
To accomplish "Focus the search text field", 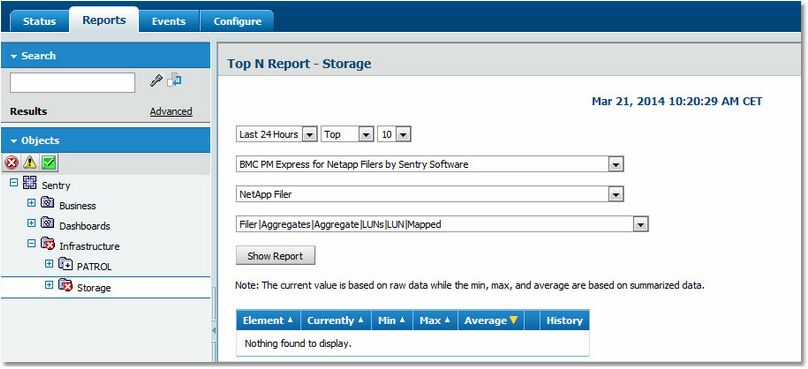I will tap(73, 82).
